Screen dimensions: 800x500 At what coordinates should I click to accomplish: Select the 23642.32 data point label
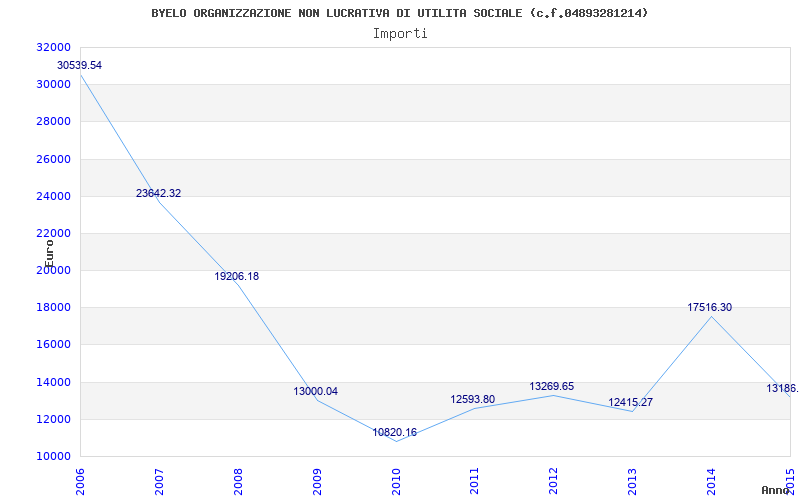tap(158, 193)
